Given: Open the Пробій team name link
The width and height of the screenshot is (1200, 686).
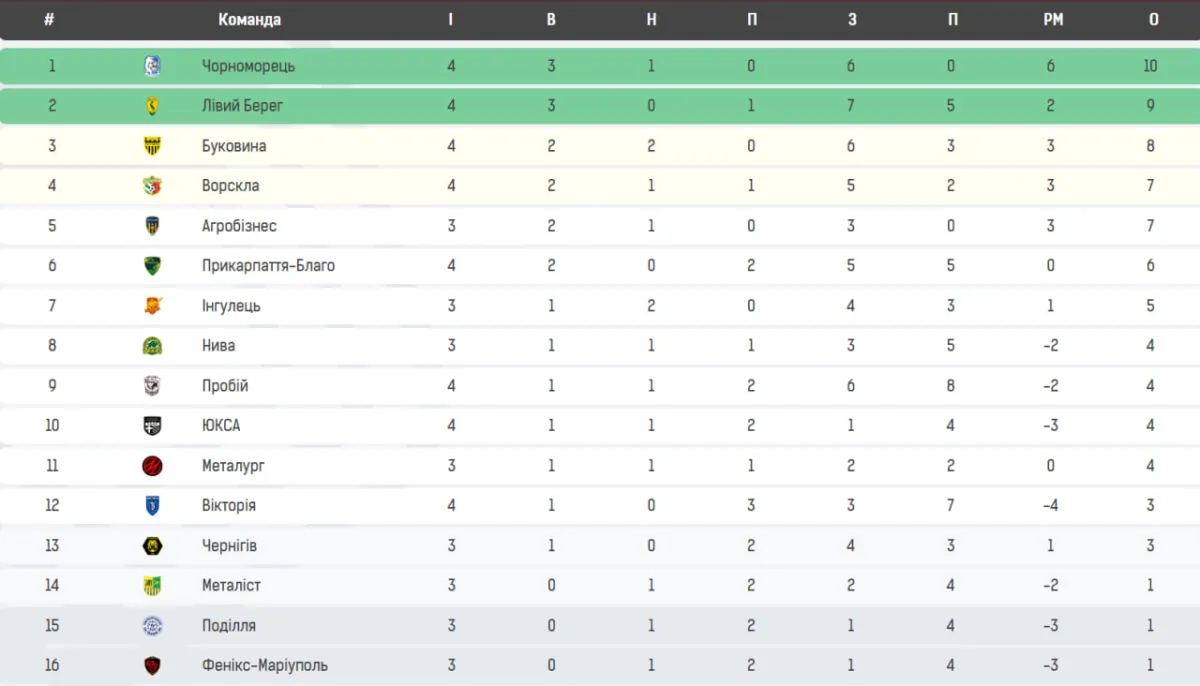Looking at the screenshot, I should click(x=225, y=386).
